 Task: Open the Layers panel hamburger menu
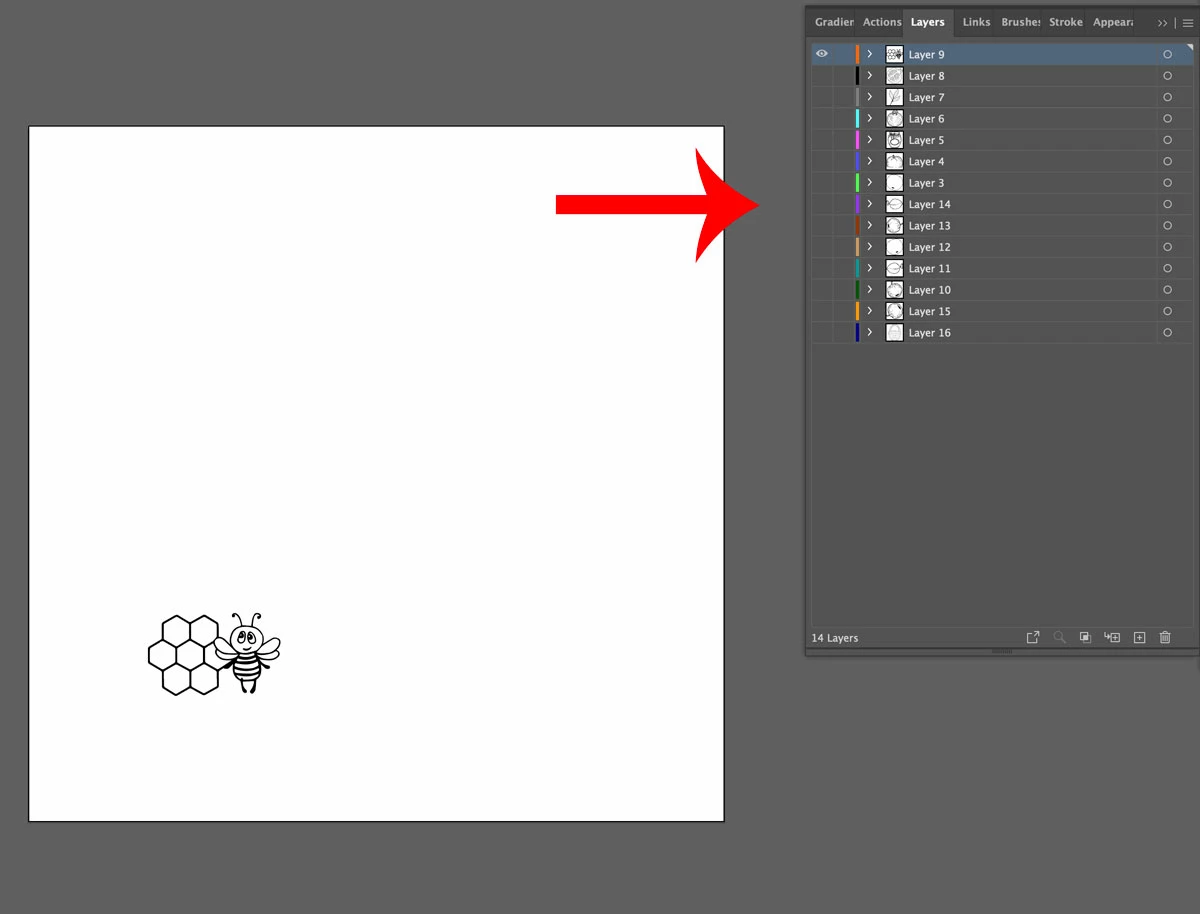click(1188, 22)
